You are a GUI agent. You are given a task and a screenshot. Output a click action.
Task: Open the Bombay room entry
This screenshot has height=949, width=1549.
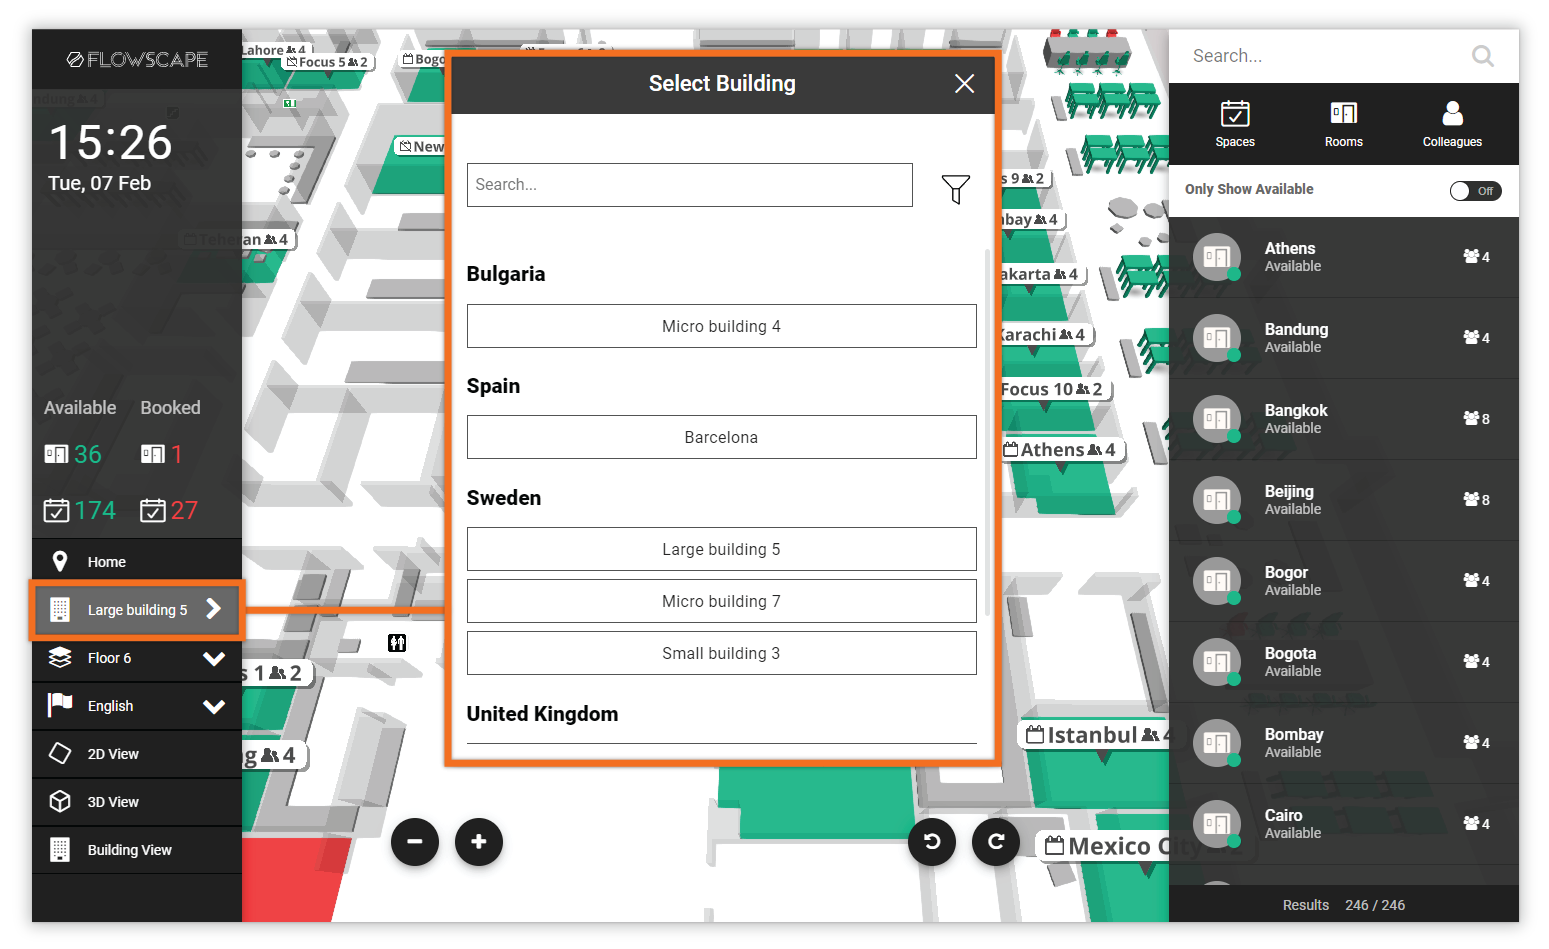coord(1344,743)
